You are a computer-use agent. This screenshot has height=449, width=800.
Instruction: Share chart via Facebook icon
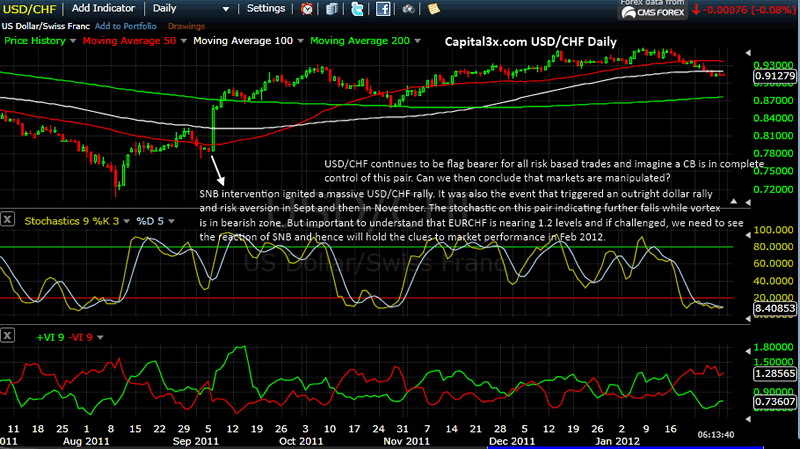pyautogui.click(x=383, y=9)
